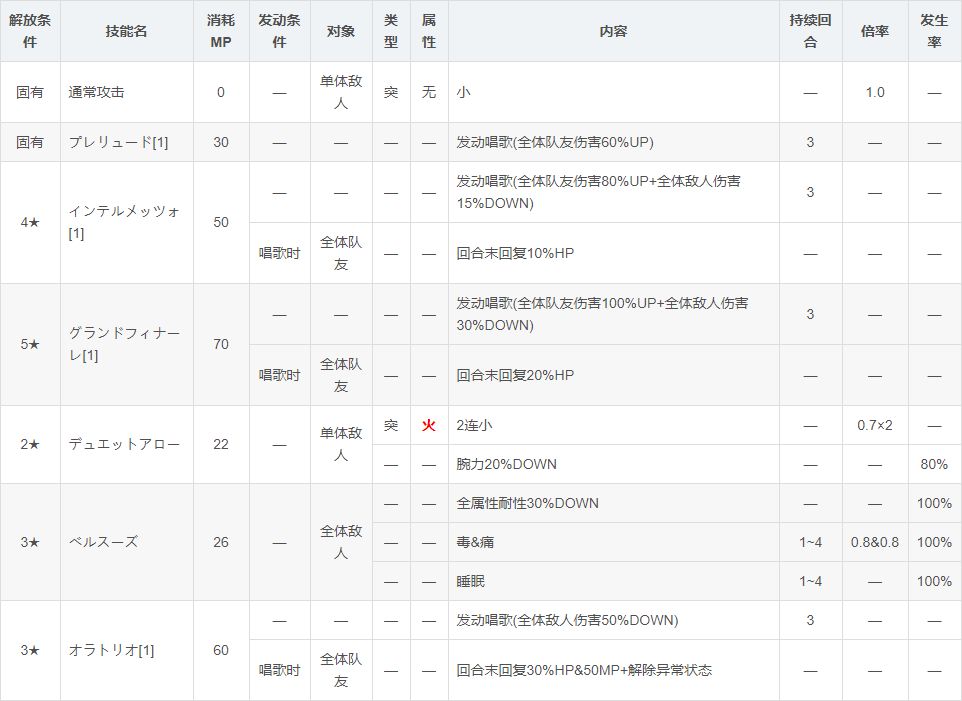Click the text 回合末回复20%HP
Image resolution: width=962 pixels, height=701 pixels.
click(515, 375)
